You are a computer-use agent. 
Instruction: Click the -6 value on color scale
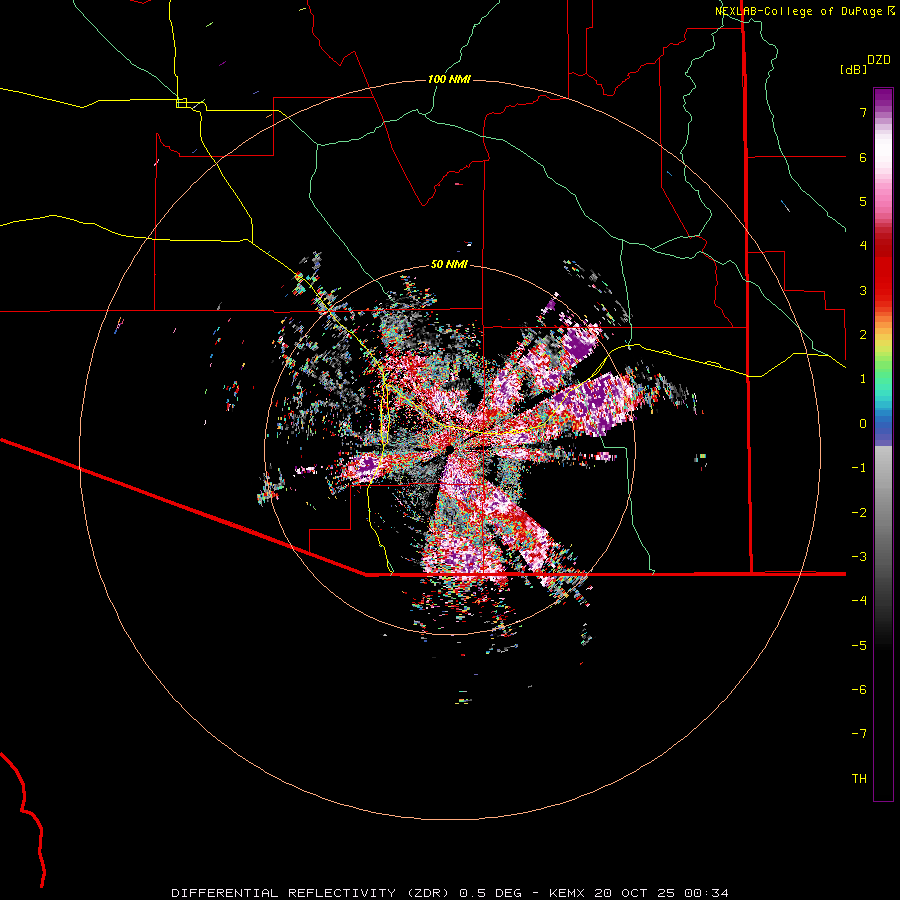(859, 690)
